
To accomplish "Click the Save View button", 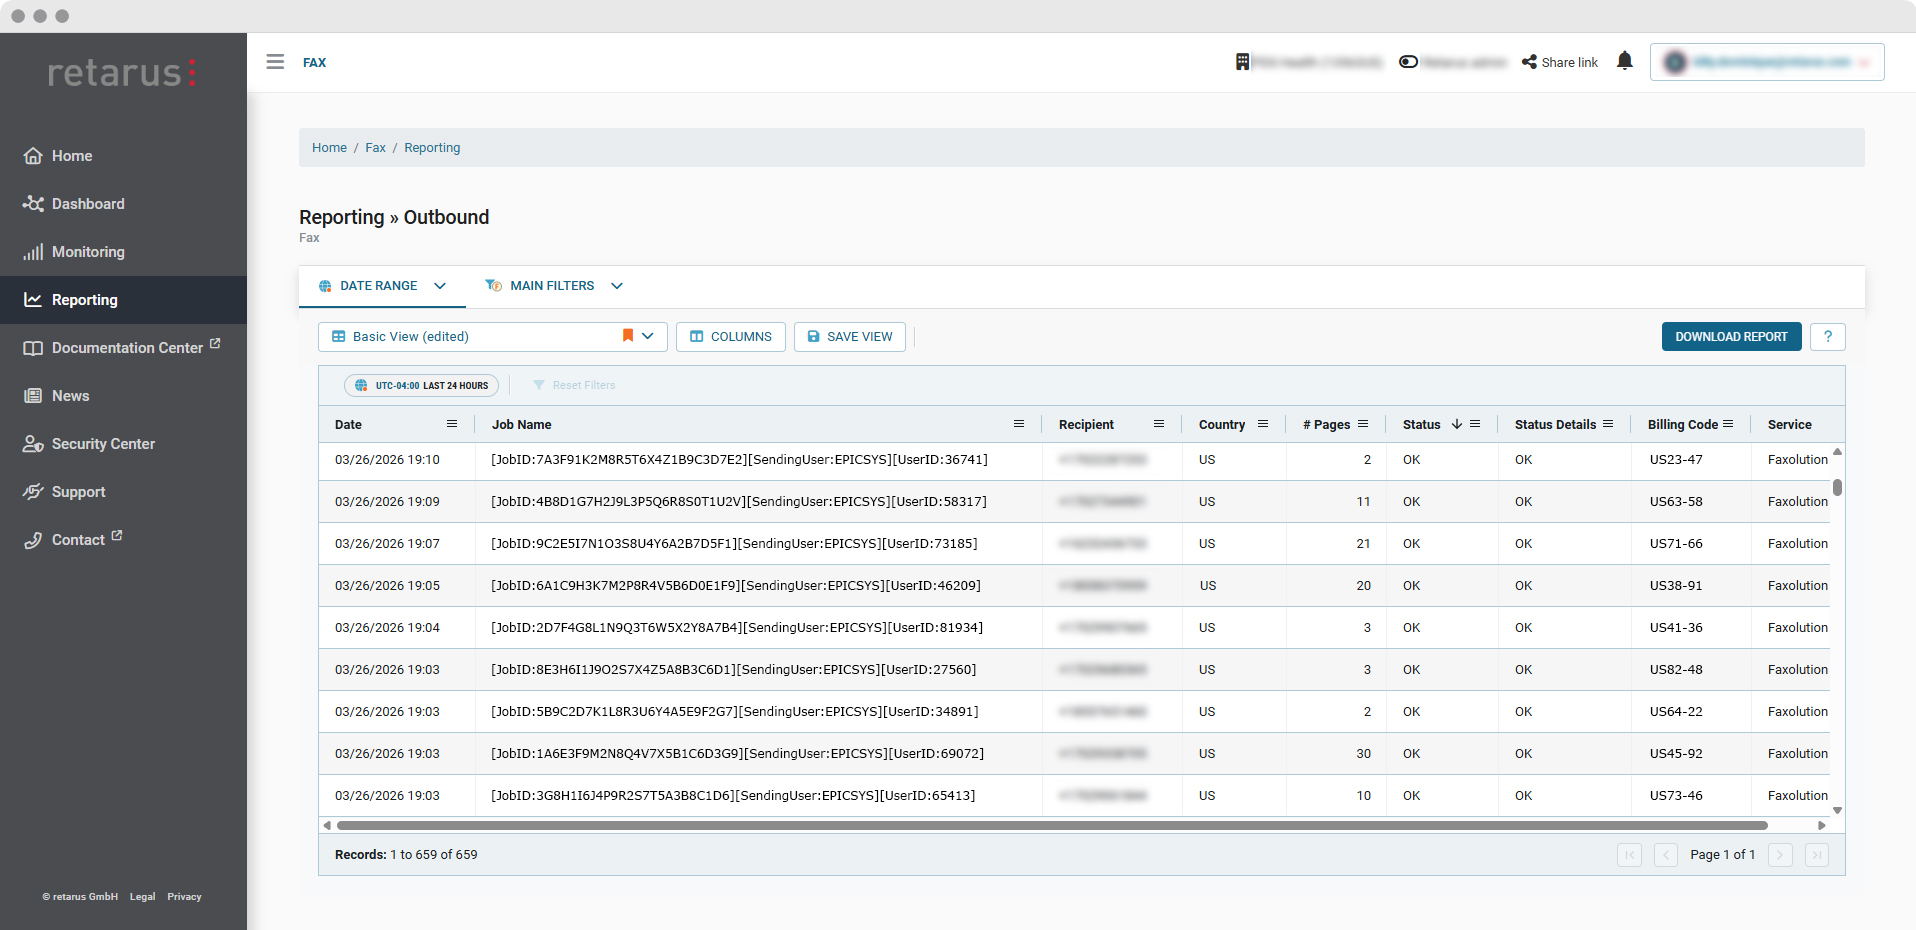I will pos(849,337).
